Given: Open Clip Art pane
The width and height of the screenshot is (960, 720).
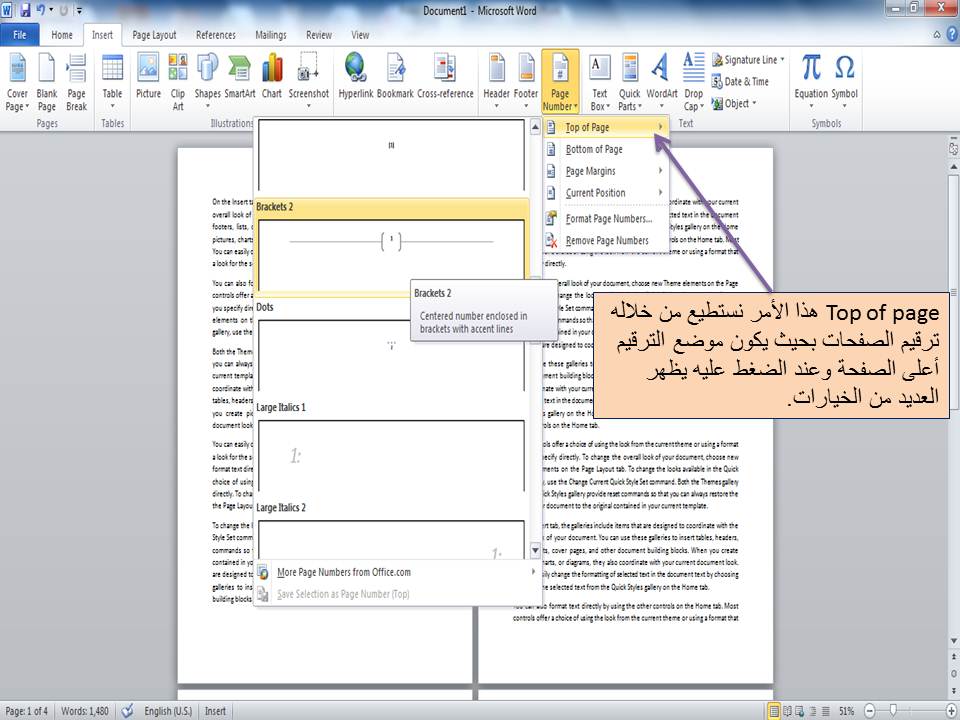Looking at the screenshot, I should [x=178, y=83].
